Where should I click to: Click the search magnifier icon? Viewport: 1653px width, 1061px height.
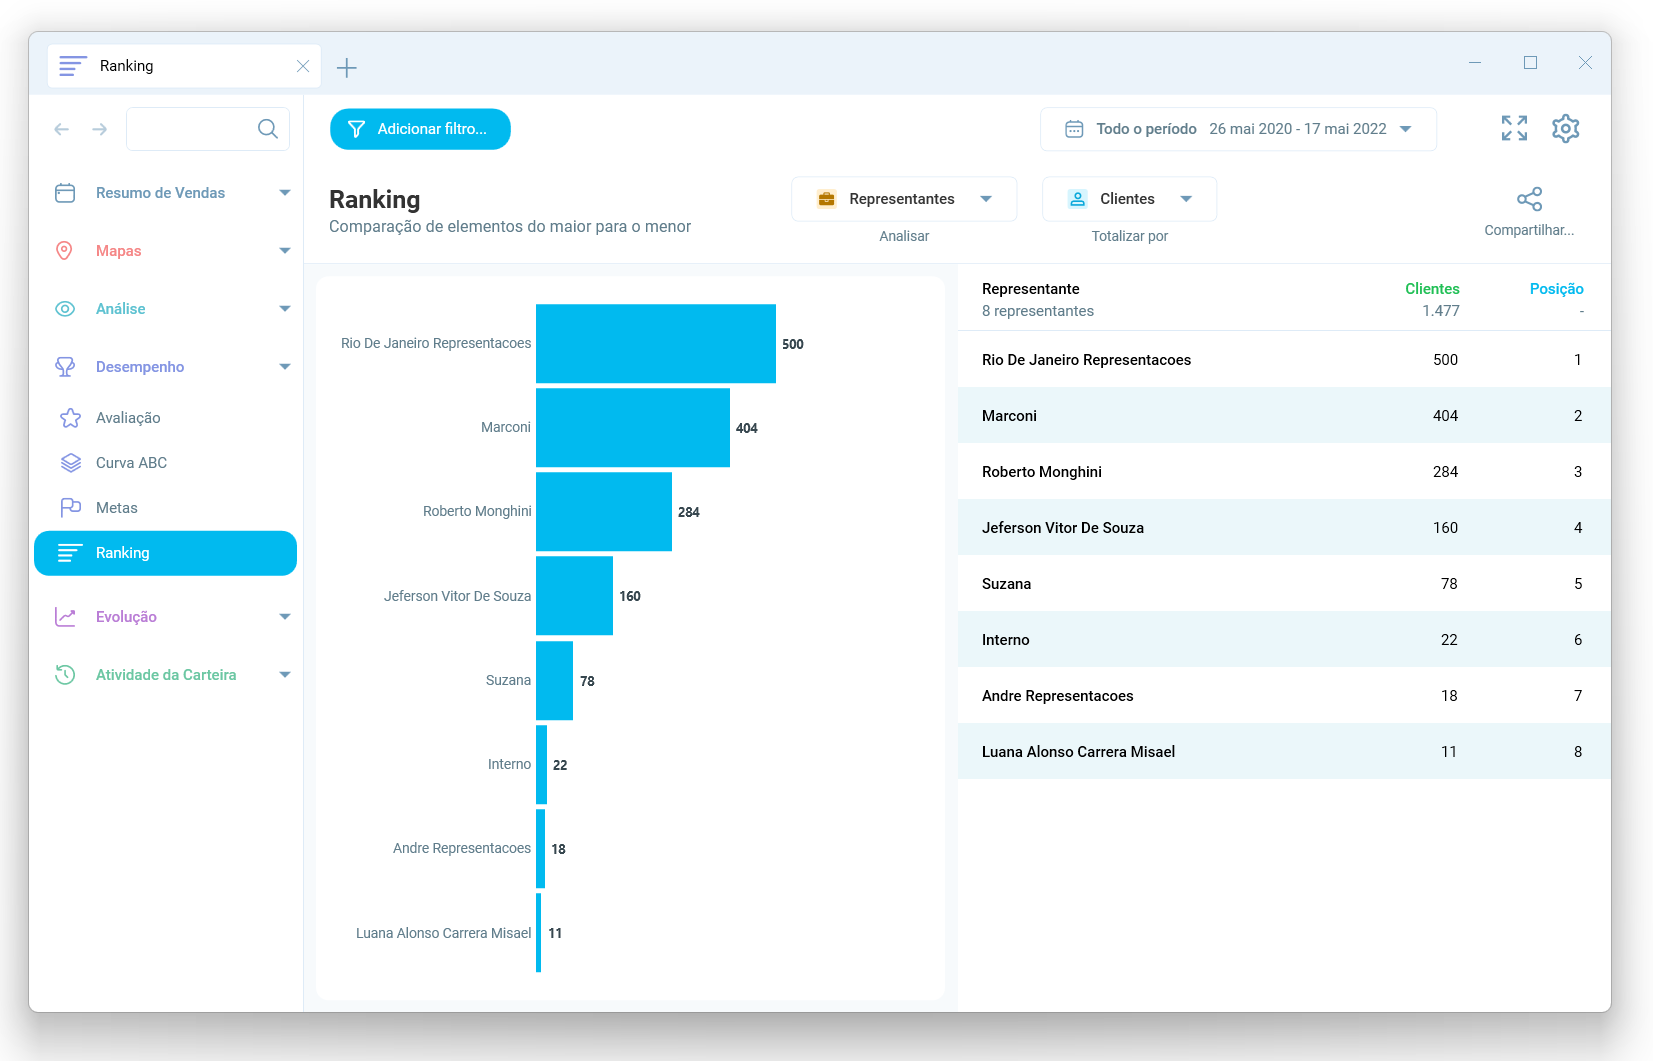[267, 129]
